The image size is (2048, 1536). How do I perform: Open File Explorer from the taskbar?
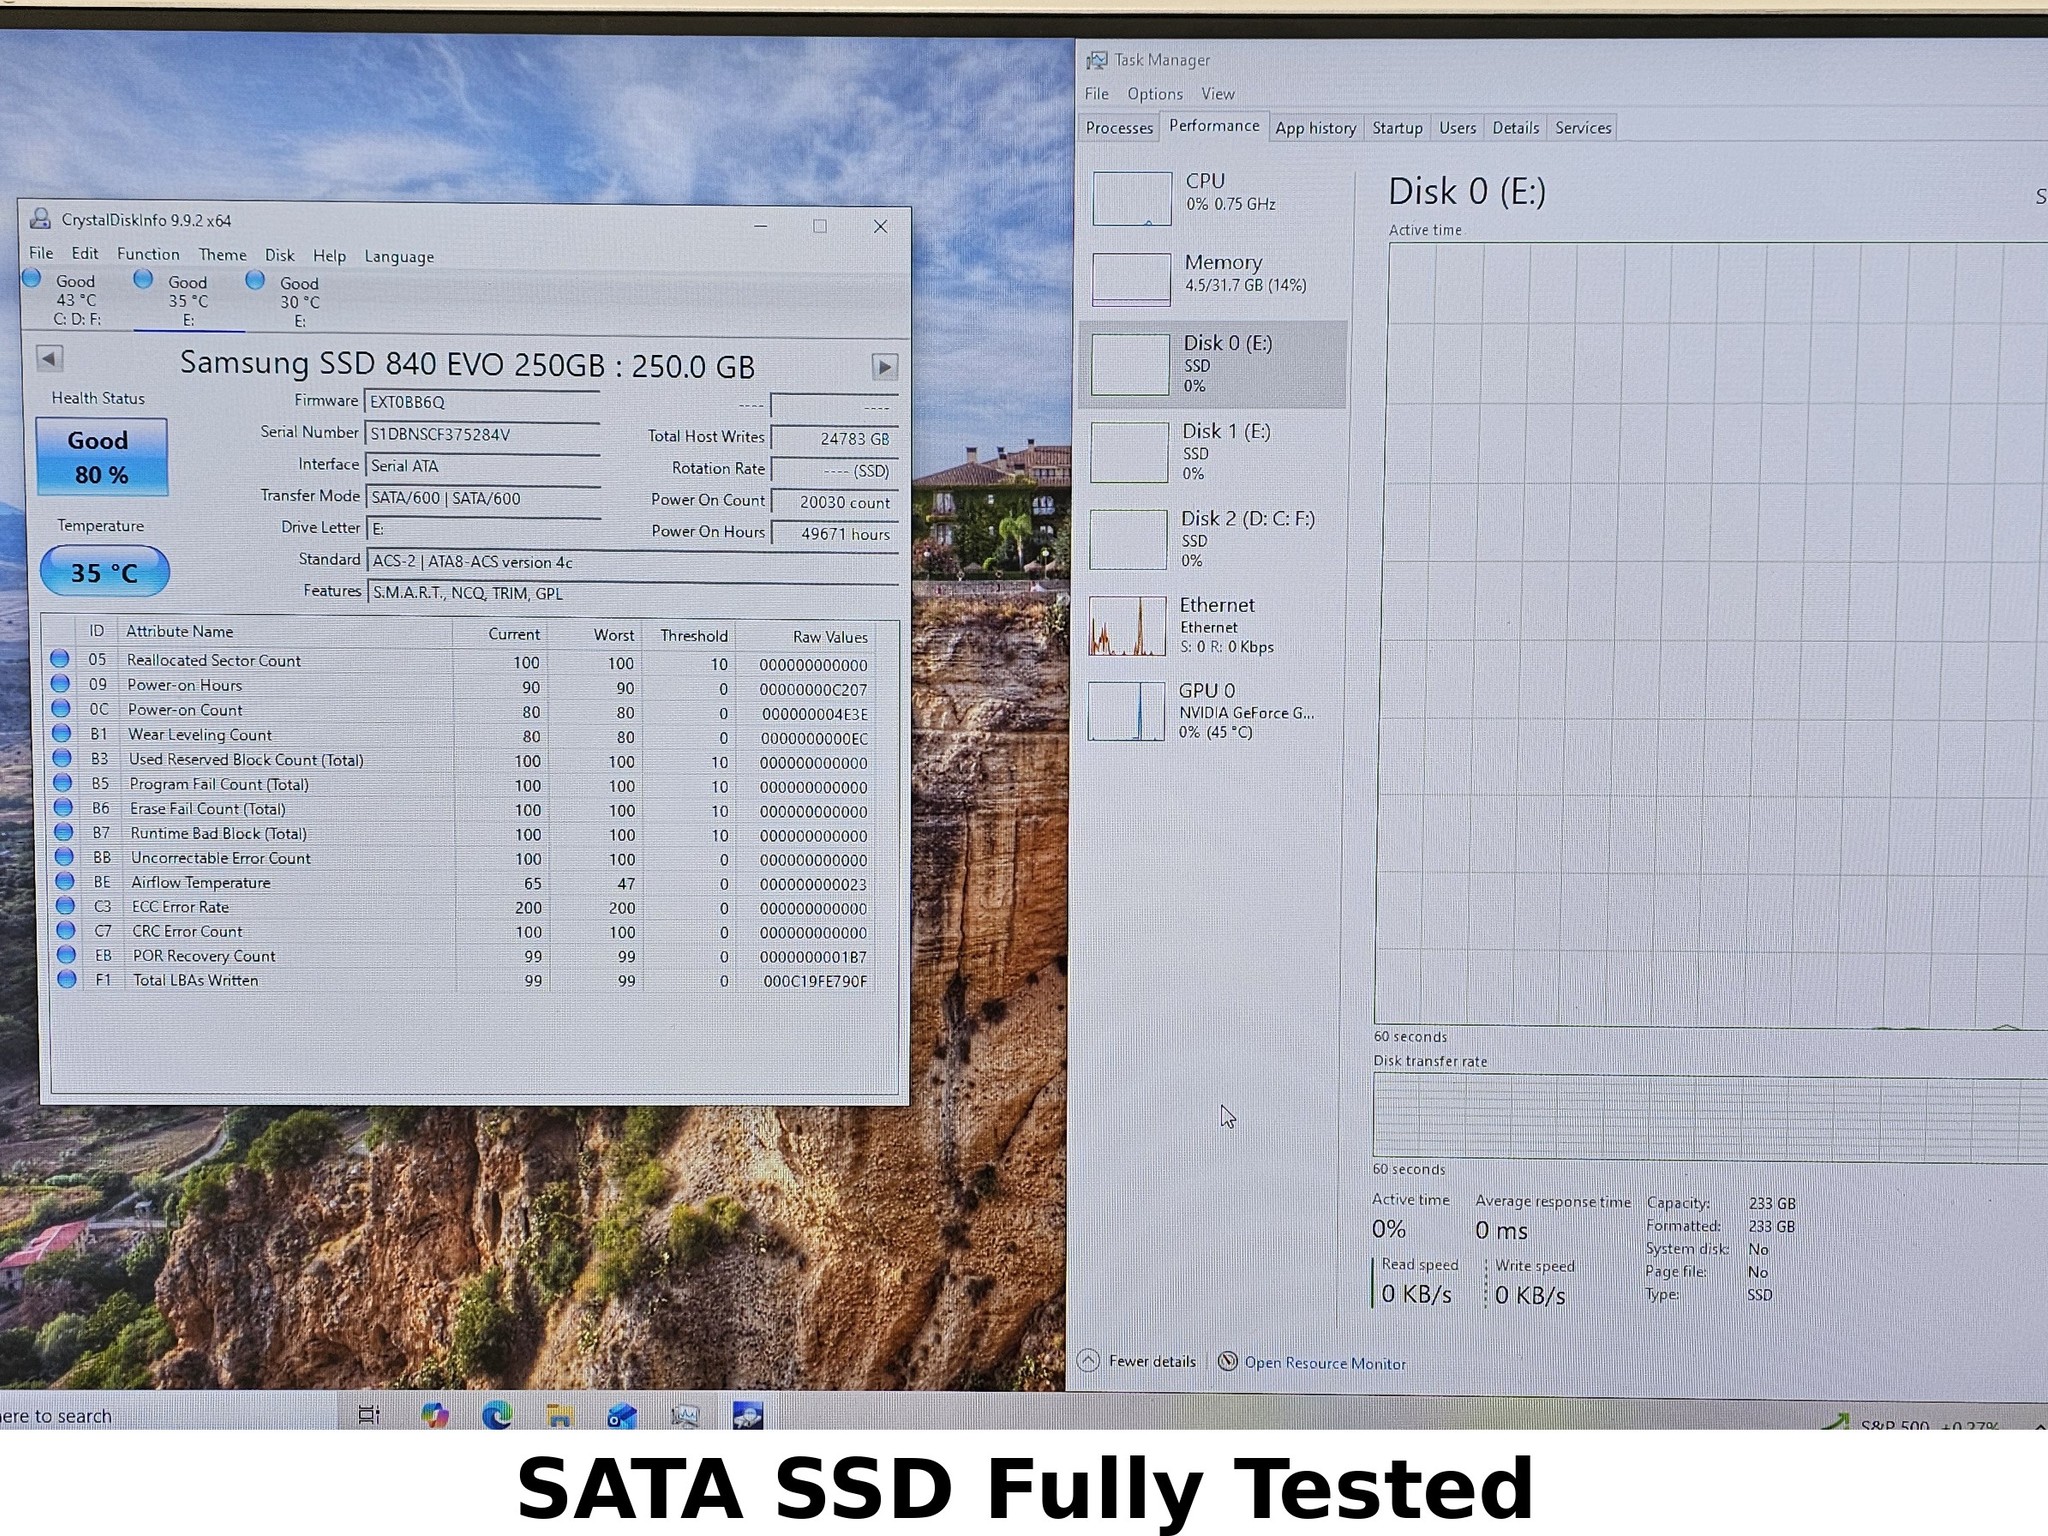tap(560, 1414)
